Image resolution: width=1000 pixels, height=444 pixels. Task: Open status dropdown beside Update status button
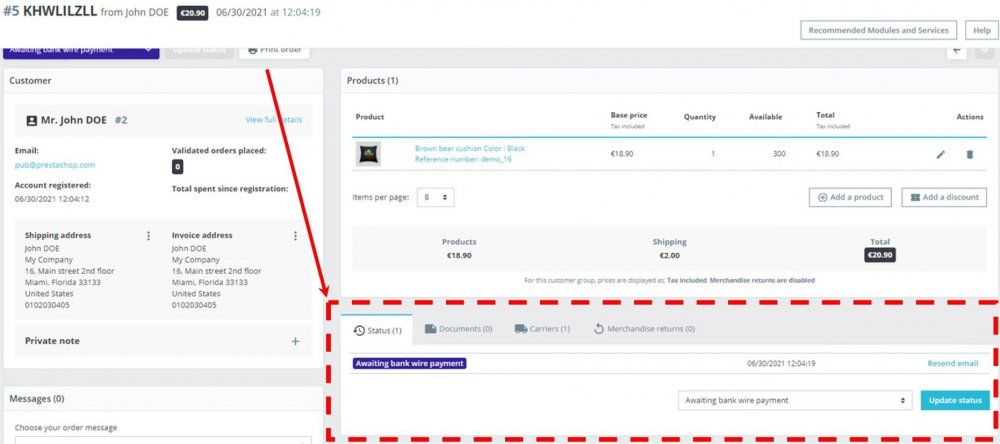coord(795,401)
